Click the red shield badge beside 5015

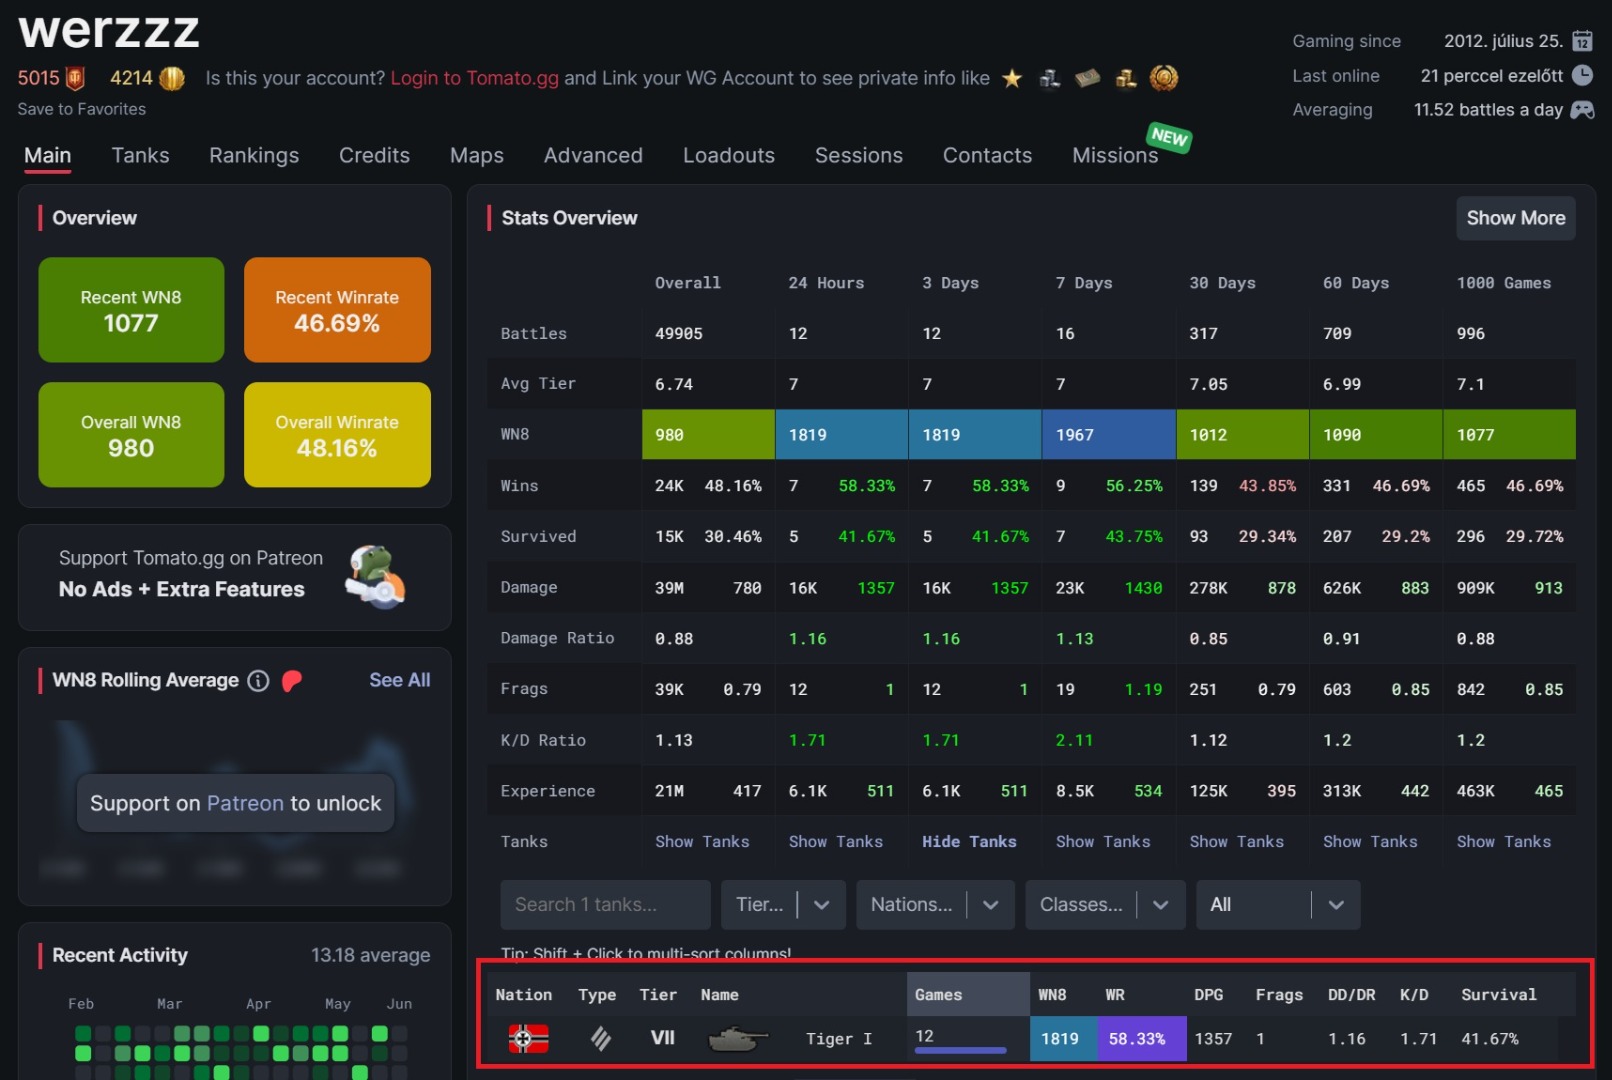point(75,78)
